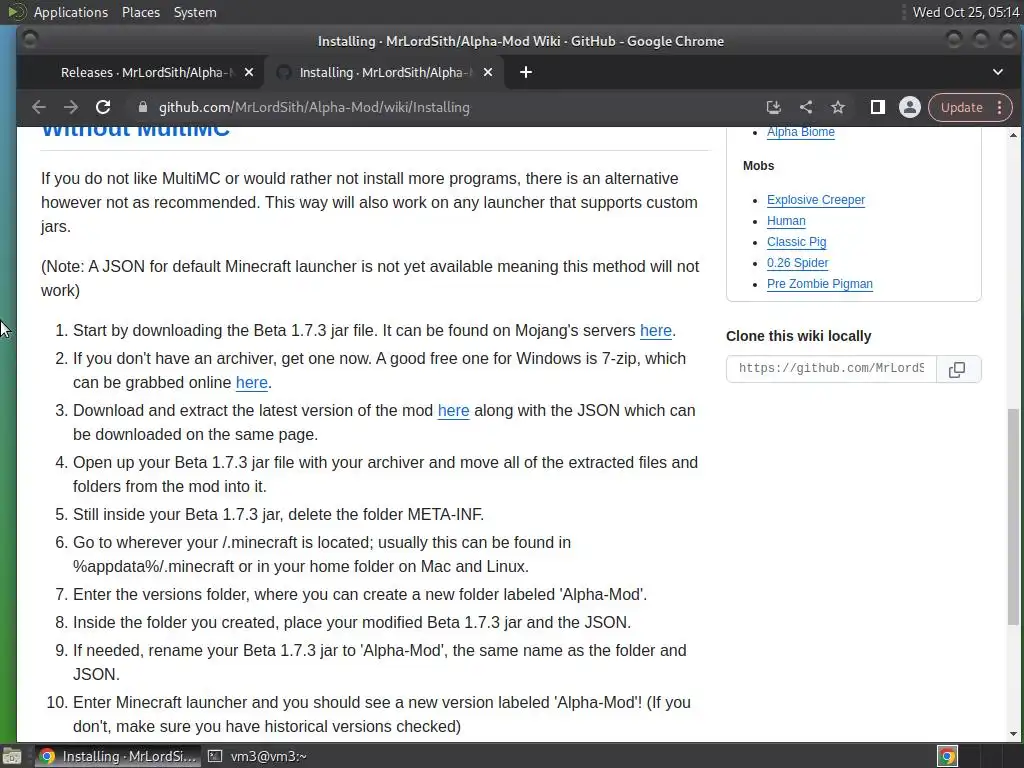Click the github.com address bar URL
The height and width of the screenshot is (768, 1024).
(314, 107)
